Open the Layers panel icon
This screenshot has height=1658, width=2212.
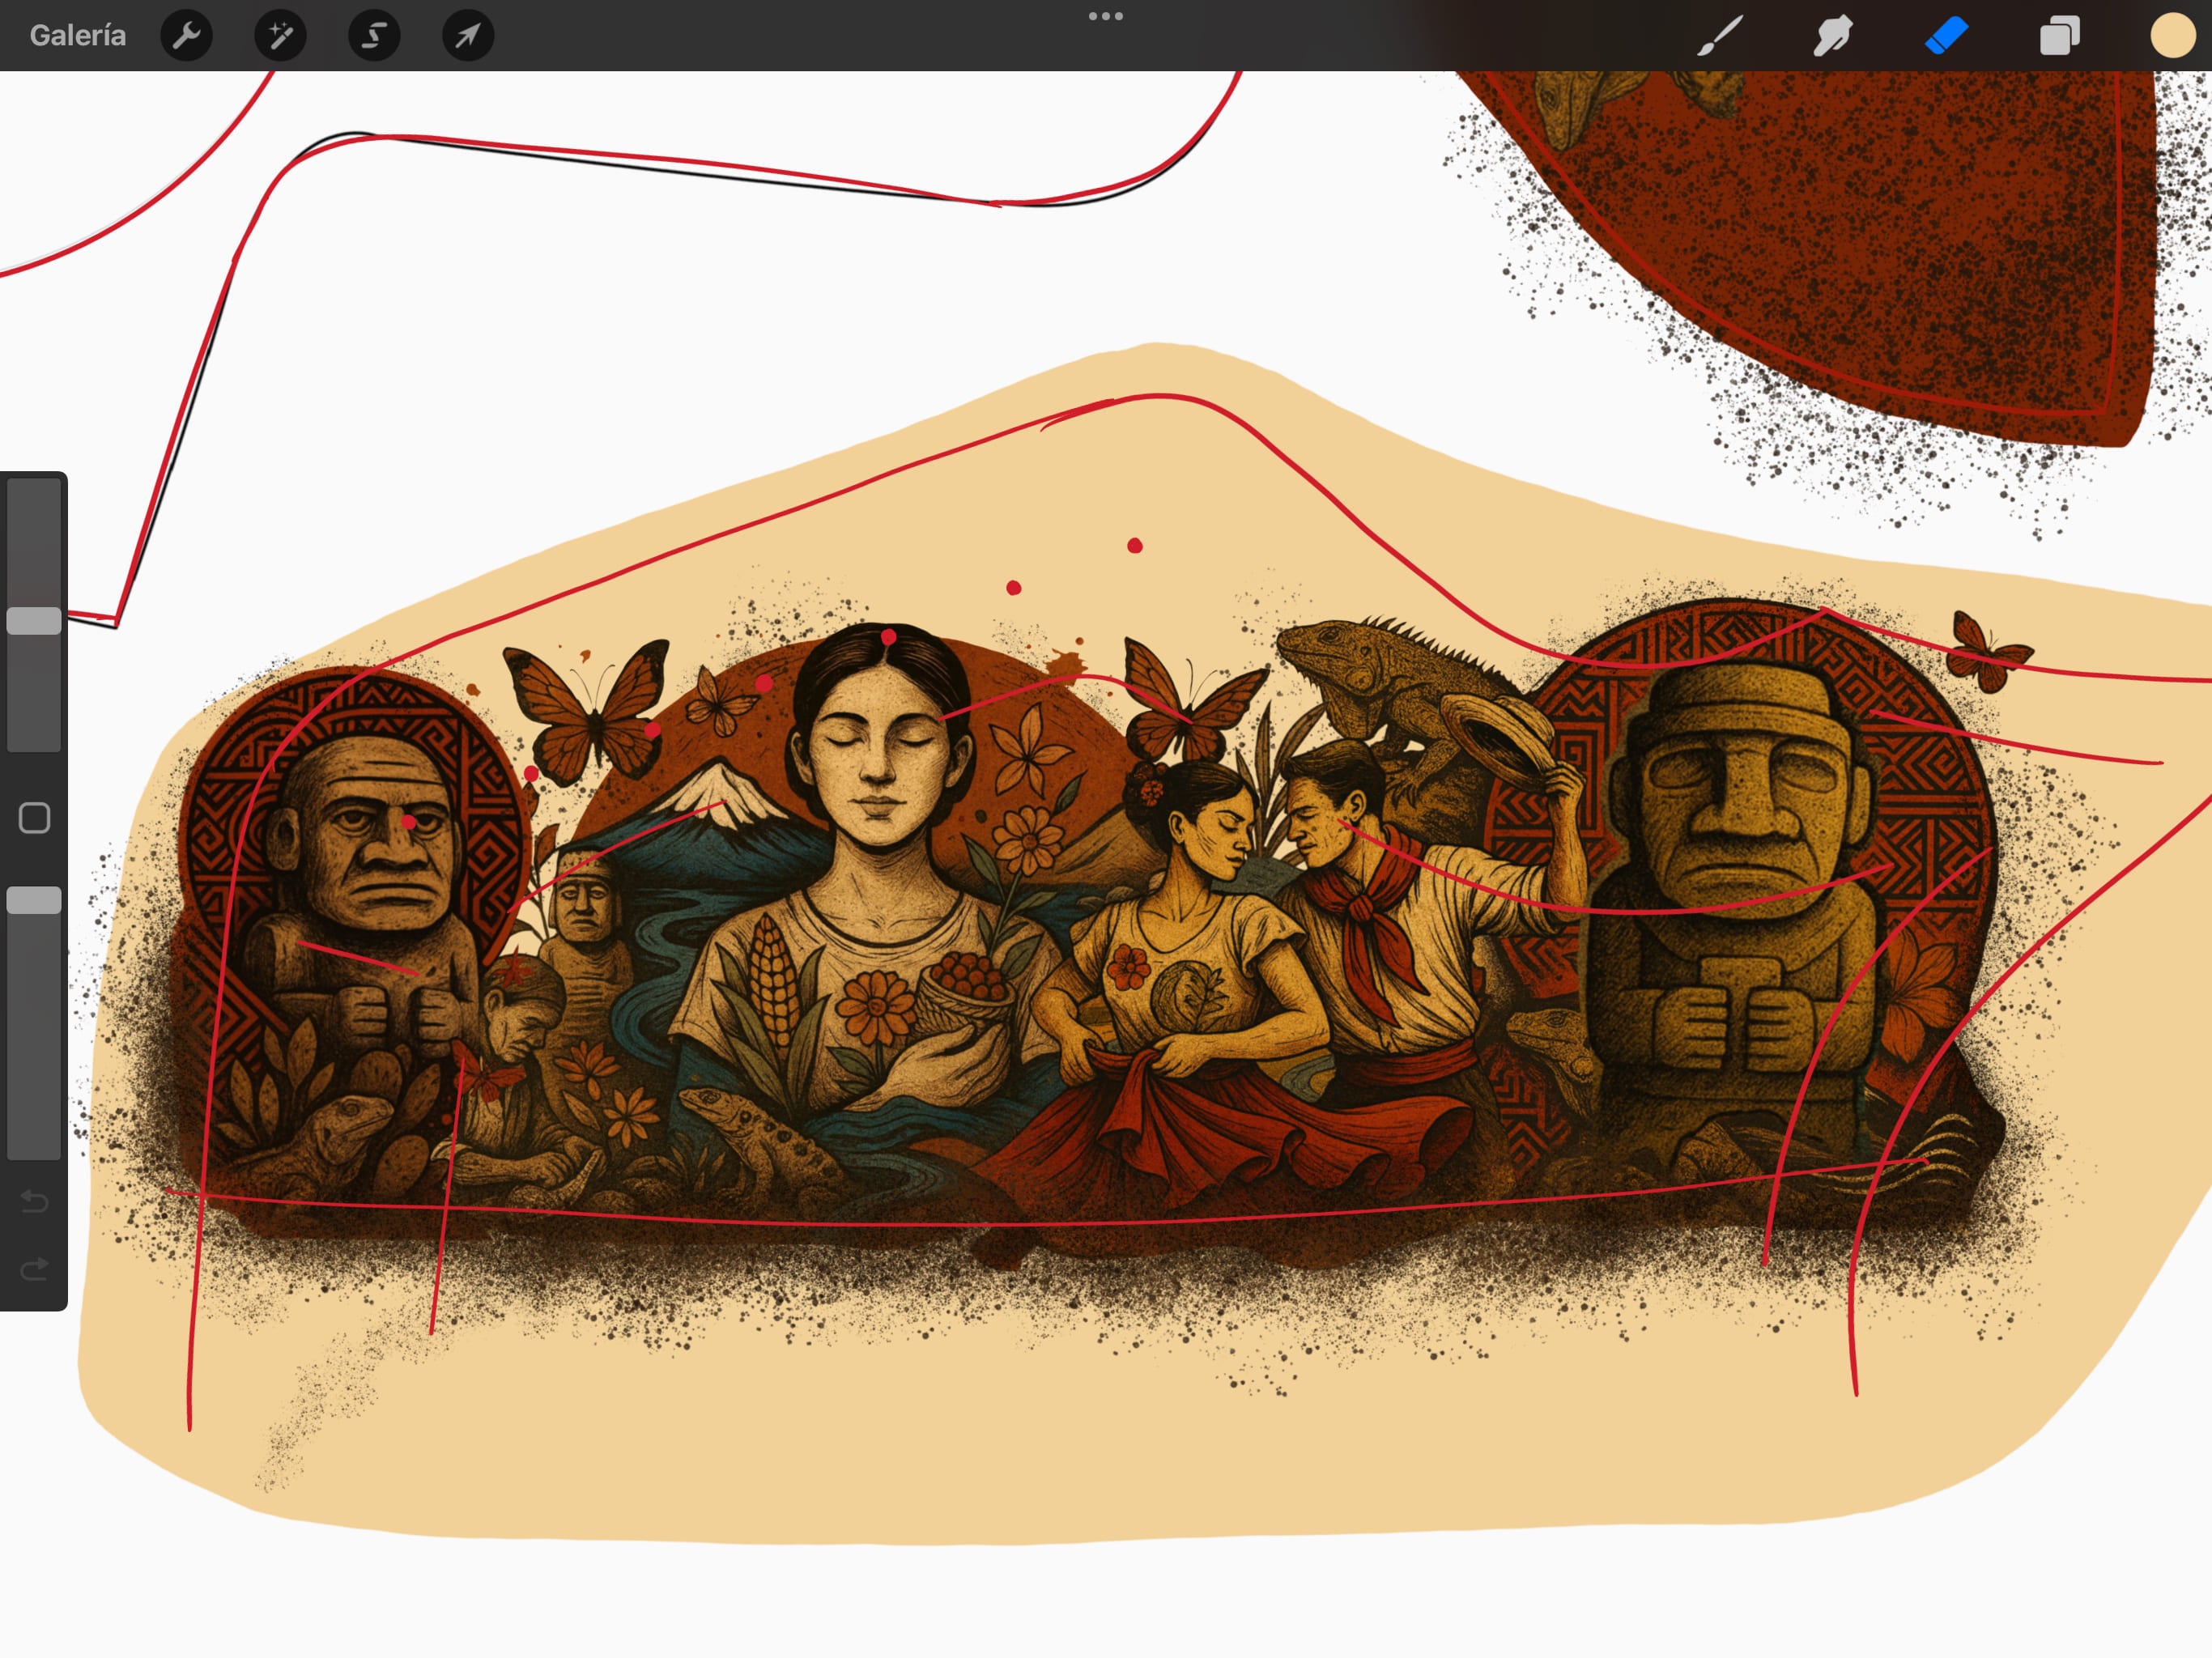pos(2060,36)
